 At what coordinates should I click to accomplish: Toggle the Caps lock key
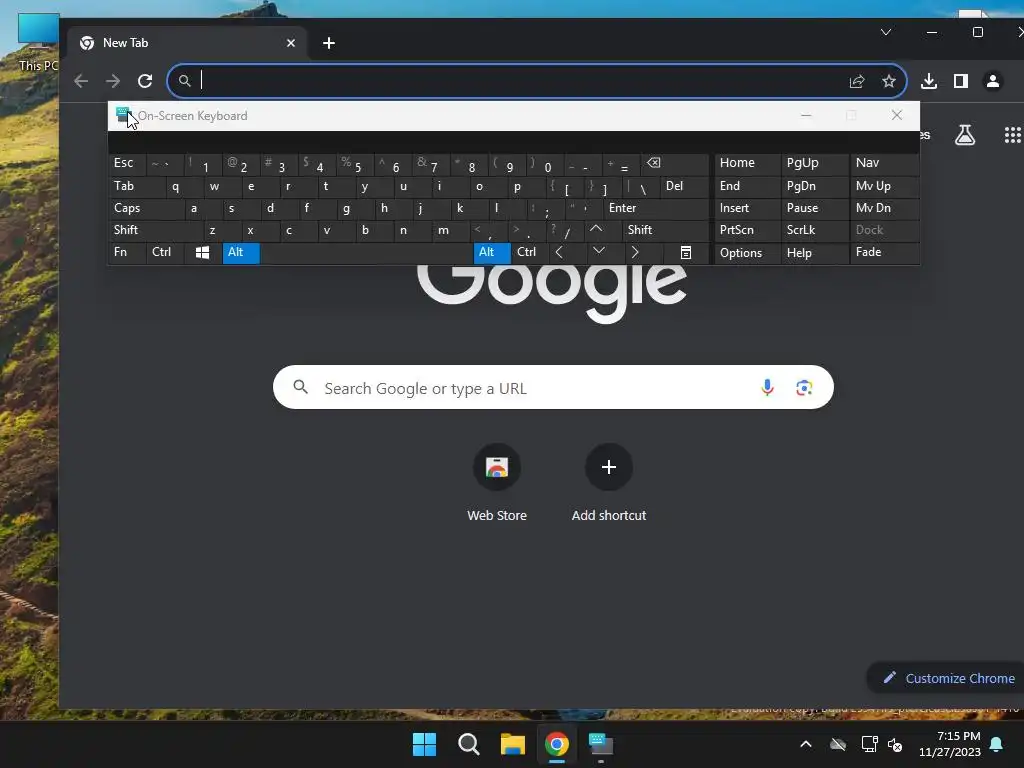click(146, 208)
